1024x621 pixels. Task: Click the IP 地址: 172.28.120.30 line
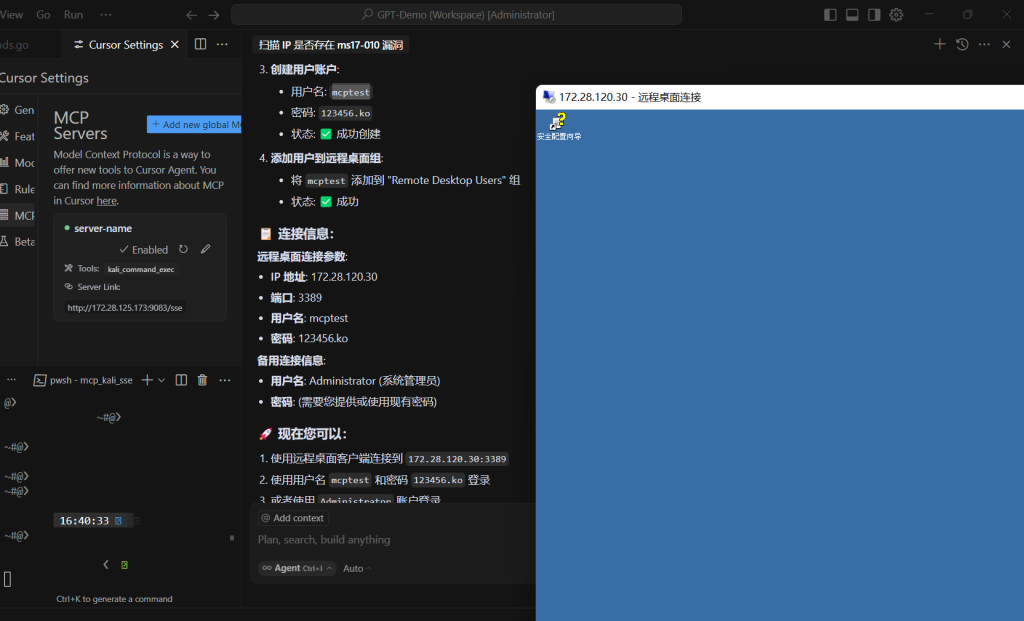[324, 277]
